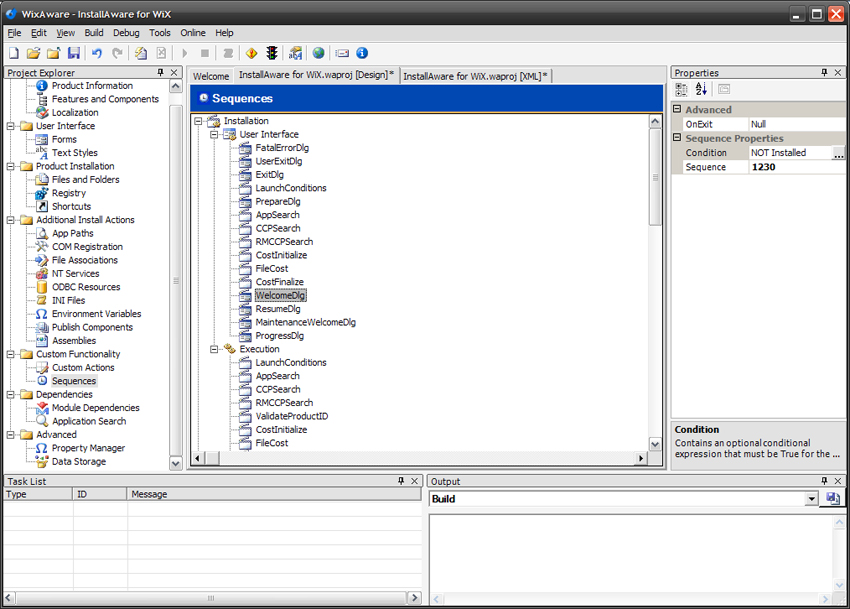Screen dimensions: 850x609
Task: Select Custom Actions in Project Explorer
Action: 83,368
